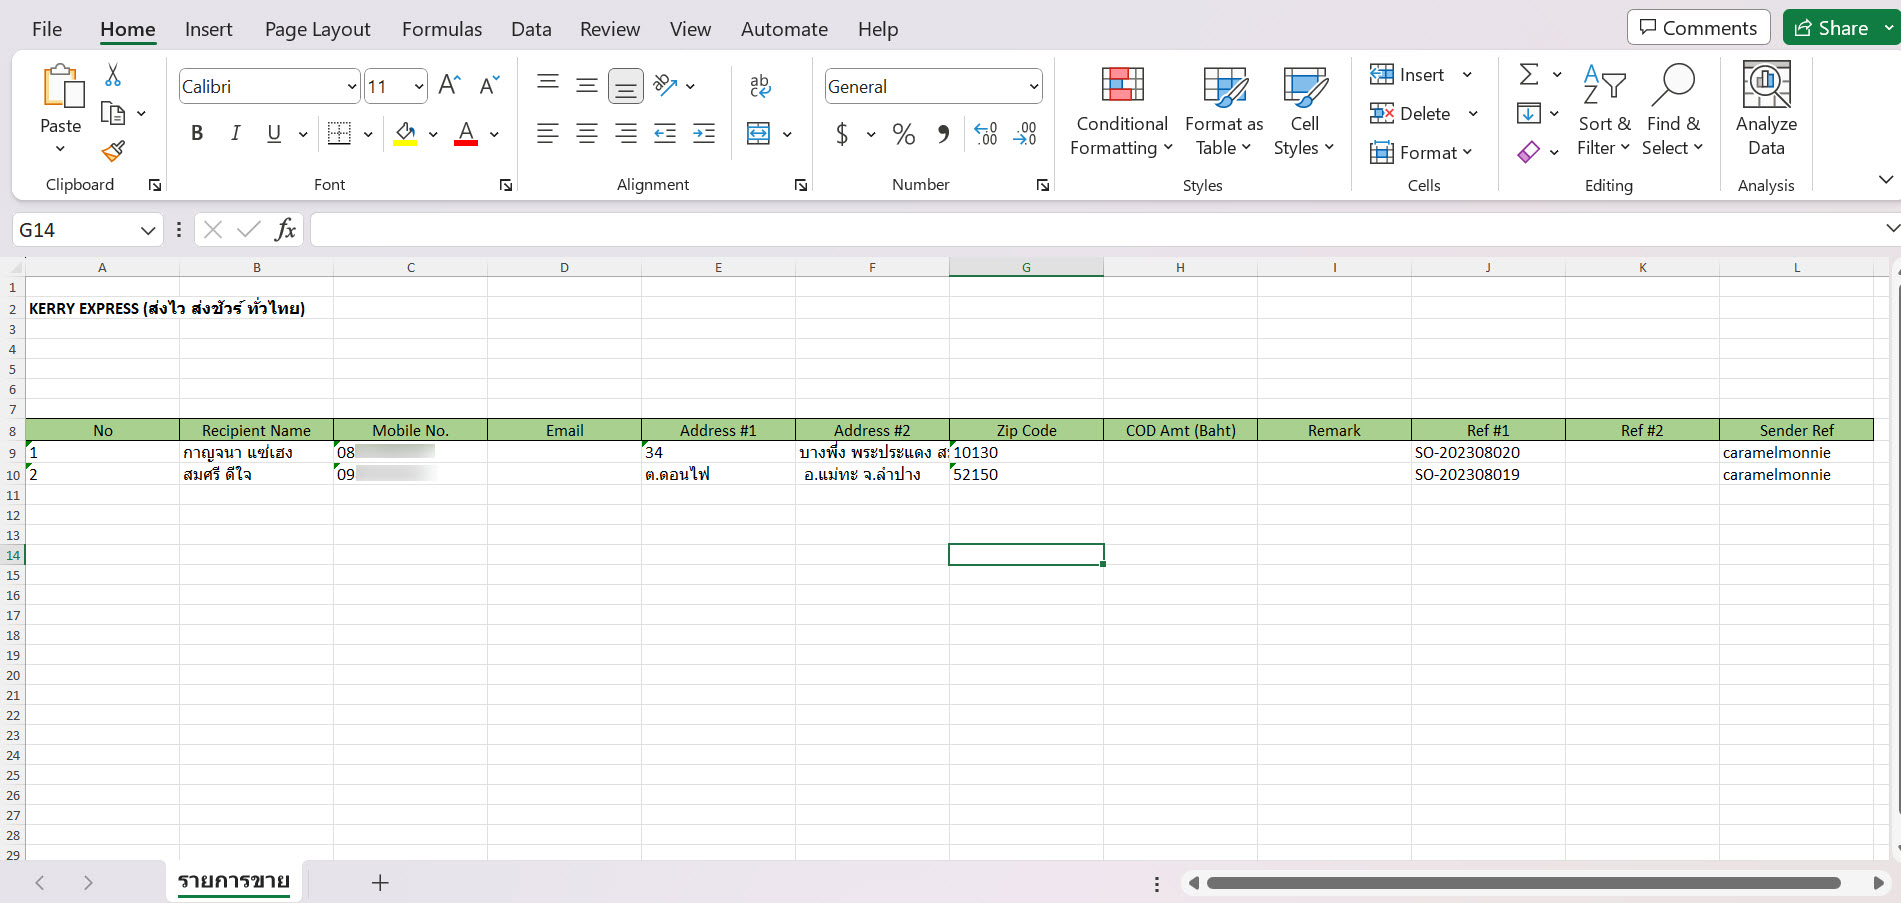
Task: Apply Accounting Number Format dollar icon
Action: tap(842, 133)
